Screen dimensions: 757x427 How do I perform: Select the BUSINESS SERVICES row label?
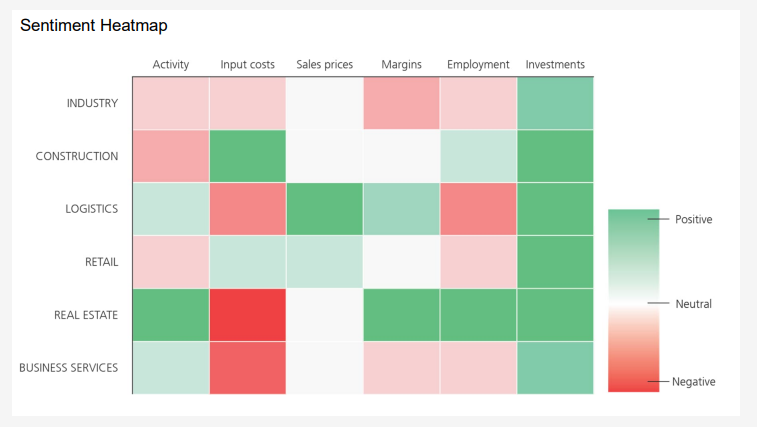(x=69, y=368)
